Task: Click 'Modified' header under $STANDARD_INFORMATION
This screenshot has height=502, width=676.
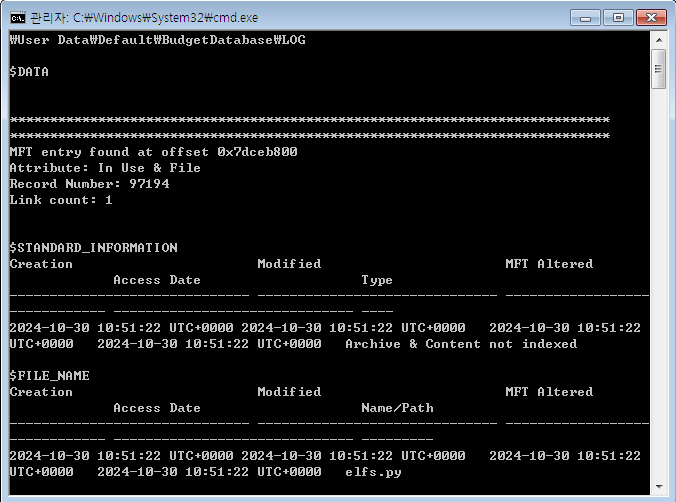Action: coord(289,264)
